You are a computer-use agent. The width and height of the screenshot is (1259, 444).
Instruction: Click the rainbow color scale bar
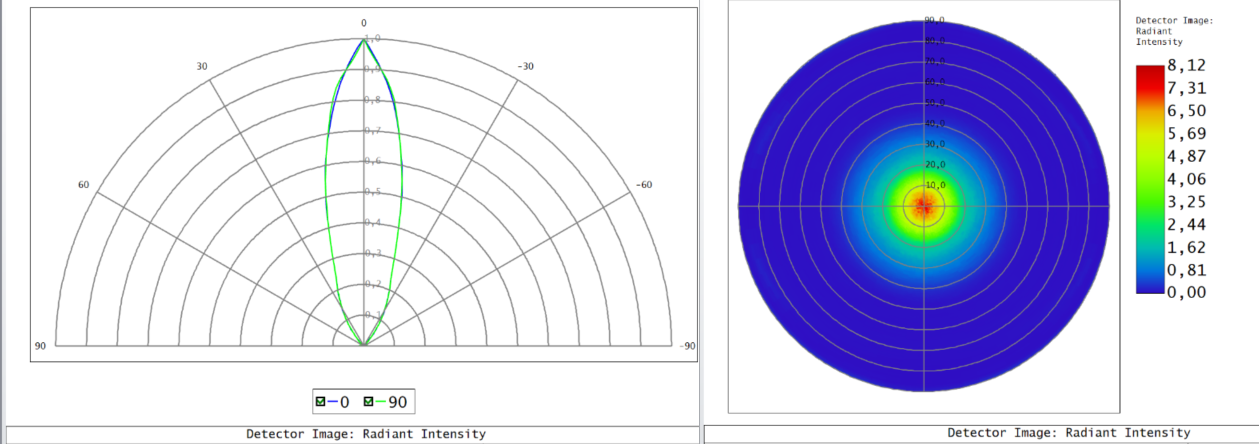pos(1151,178)
